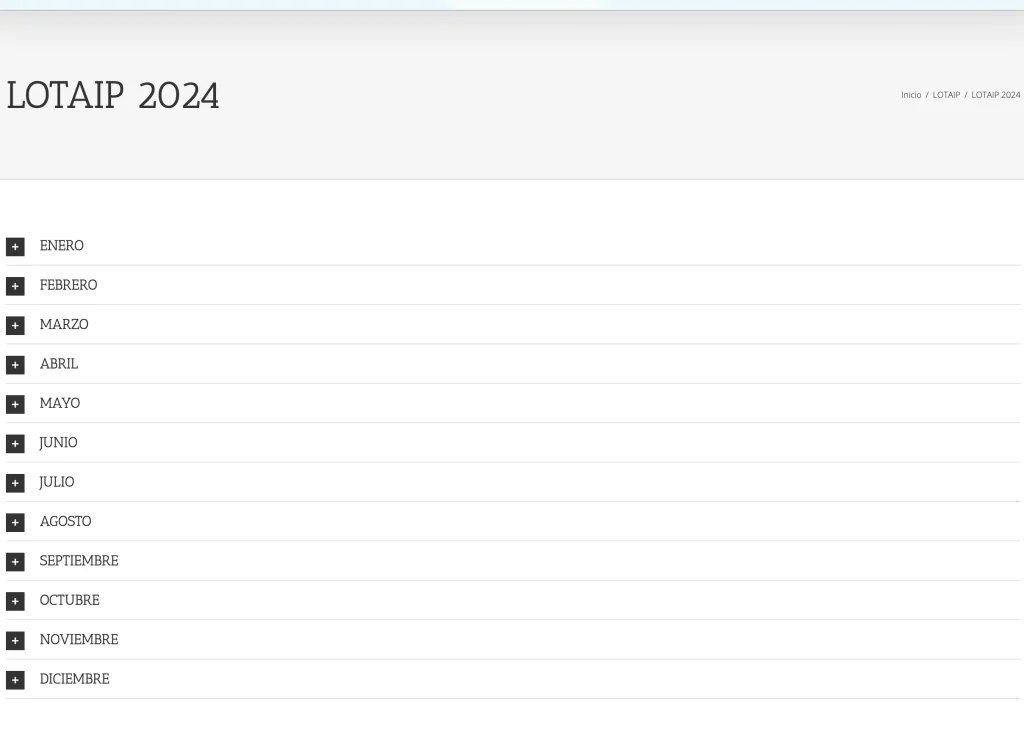Image resolution: width=1024 pixels, height=737 pixels.
Task: Hit the plus icon next to AGOSTO
Action: pos(15,522)
